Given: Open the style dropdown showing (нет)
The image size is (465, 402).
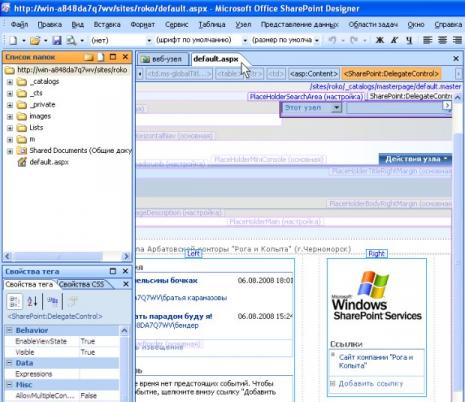Looking at the screenshot, I should (x=149, y=40).
